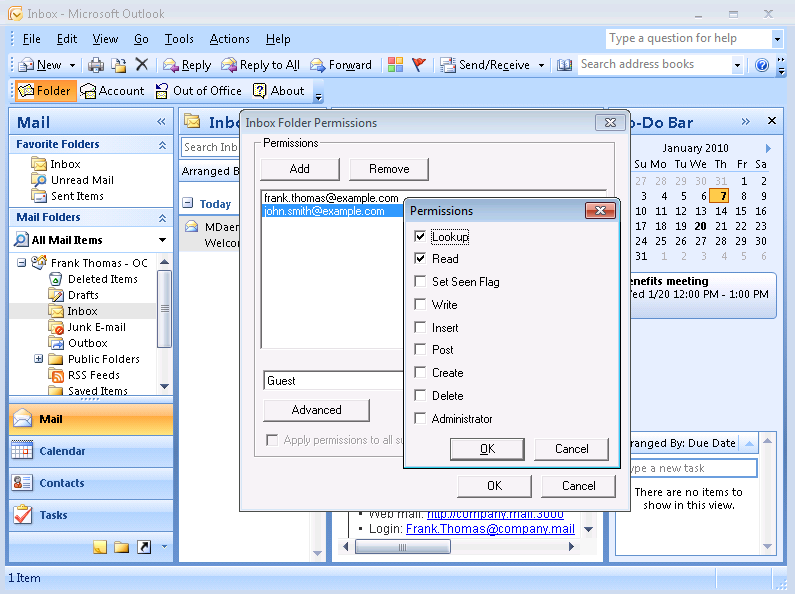Switch to the Calendar pane

[x=91, y=451]
